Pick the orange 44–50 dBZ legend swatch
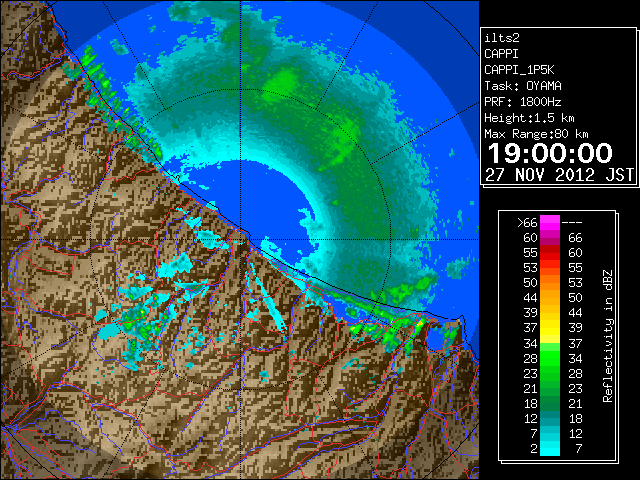Viewport: 640px width, 480px height. pyautogui.click(x=550, y=298)
